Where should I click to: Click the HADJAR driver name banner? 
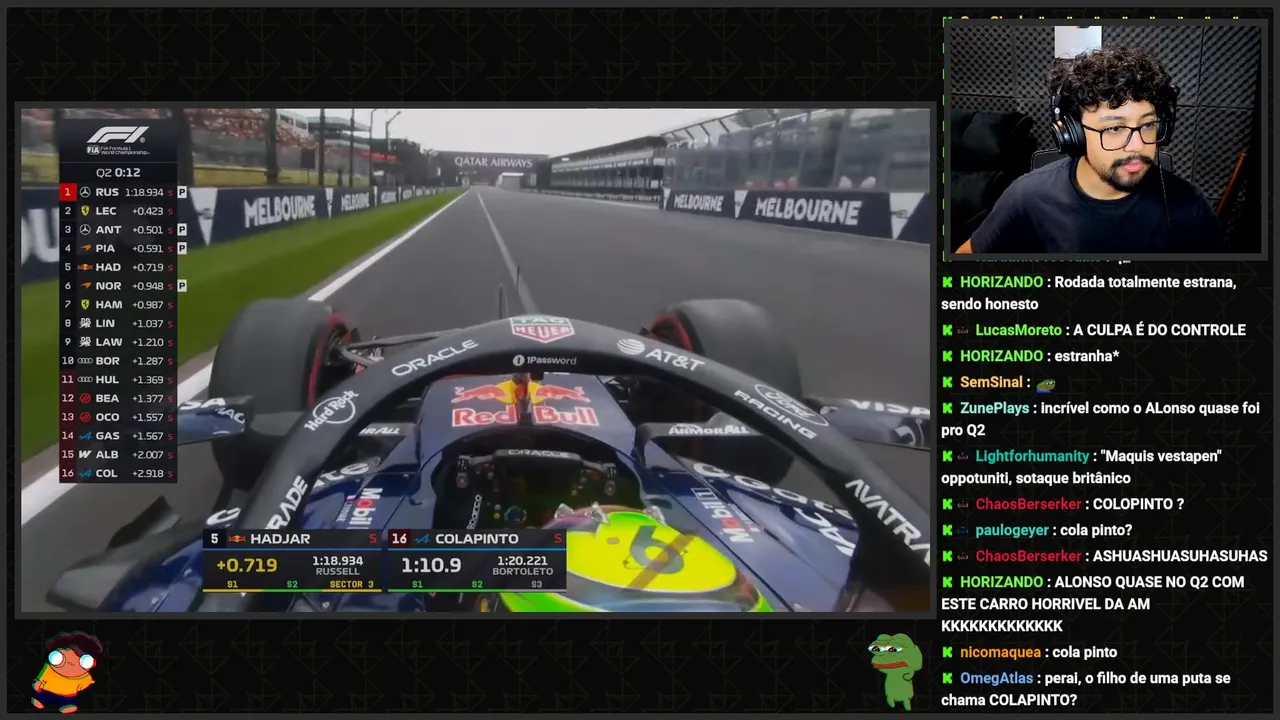[x=292, y=539]
